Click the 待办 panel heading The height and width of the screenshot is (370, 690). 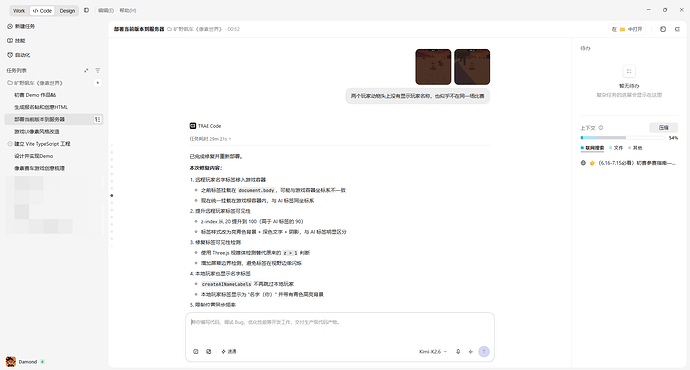click(585, 48)
